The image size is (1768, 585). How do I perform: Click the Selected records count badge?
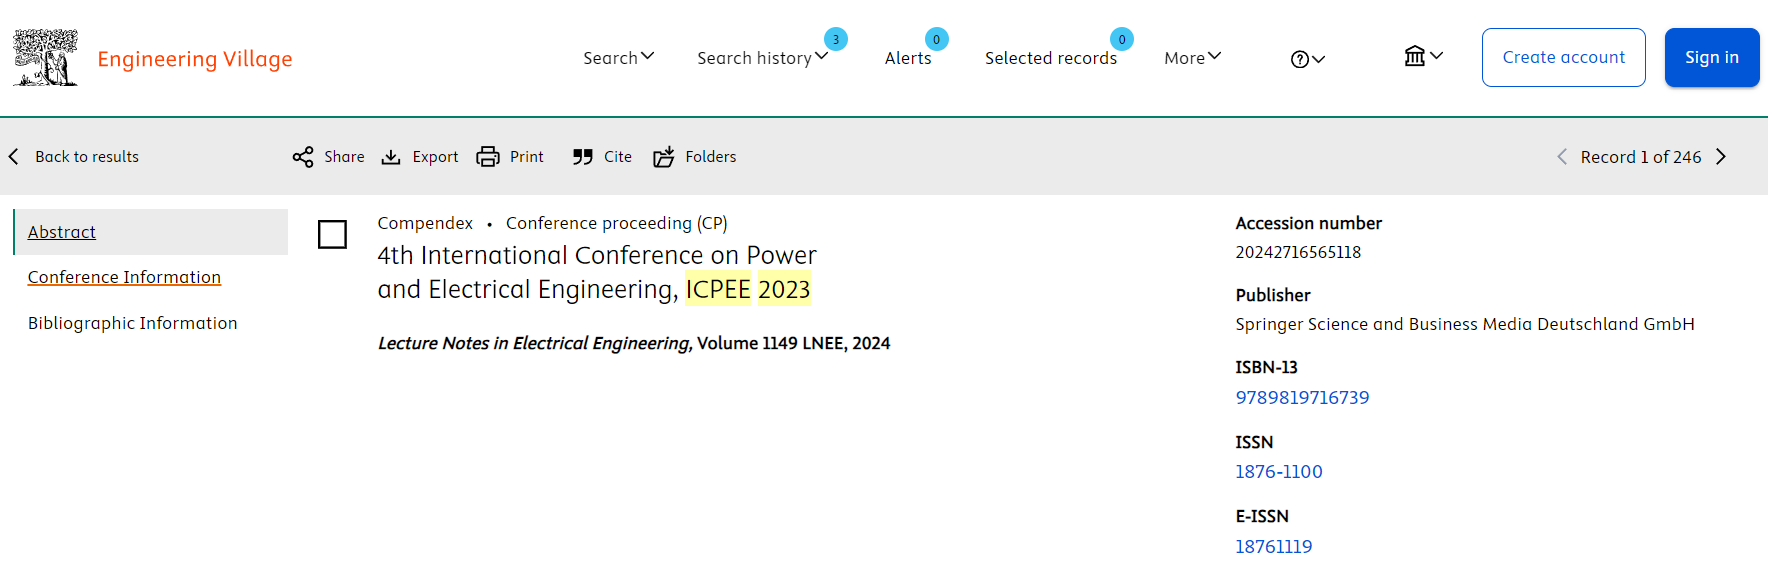coord(1122,39)
